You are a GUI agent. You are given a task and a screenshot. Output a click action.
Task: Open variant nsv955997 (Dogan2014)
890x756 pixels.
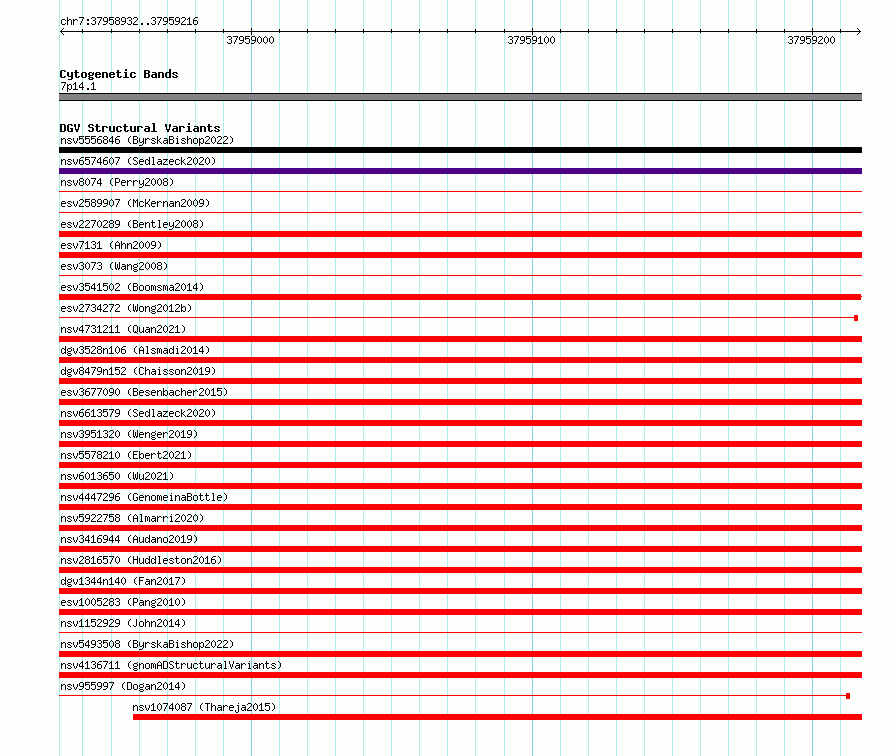pos(123,686)
